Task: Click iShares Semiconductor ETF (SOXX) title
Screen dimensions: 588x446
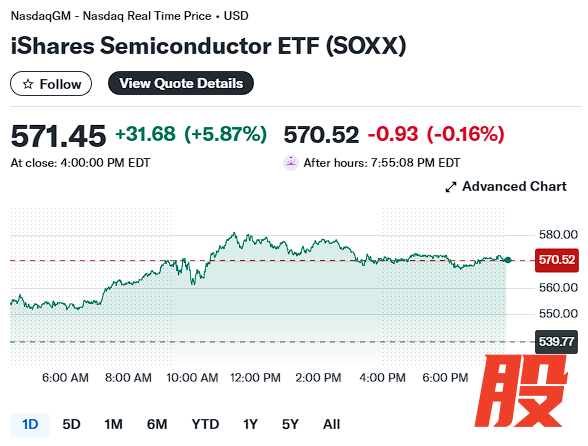Action: click(208, 46)
